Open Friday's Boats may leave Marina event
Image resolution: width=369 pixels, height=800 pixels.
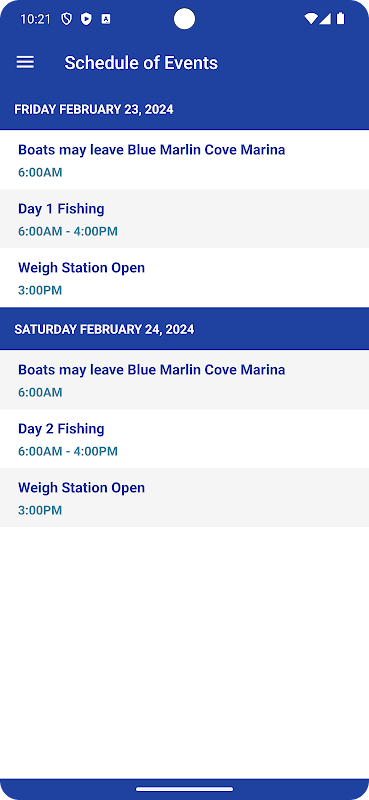pos(184,160)
